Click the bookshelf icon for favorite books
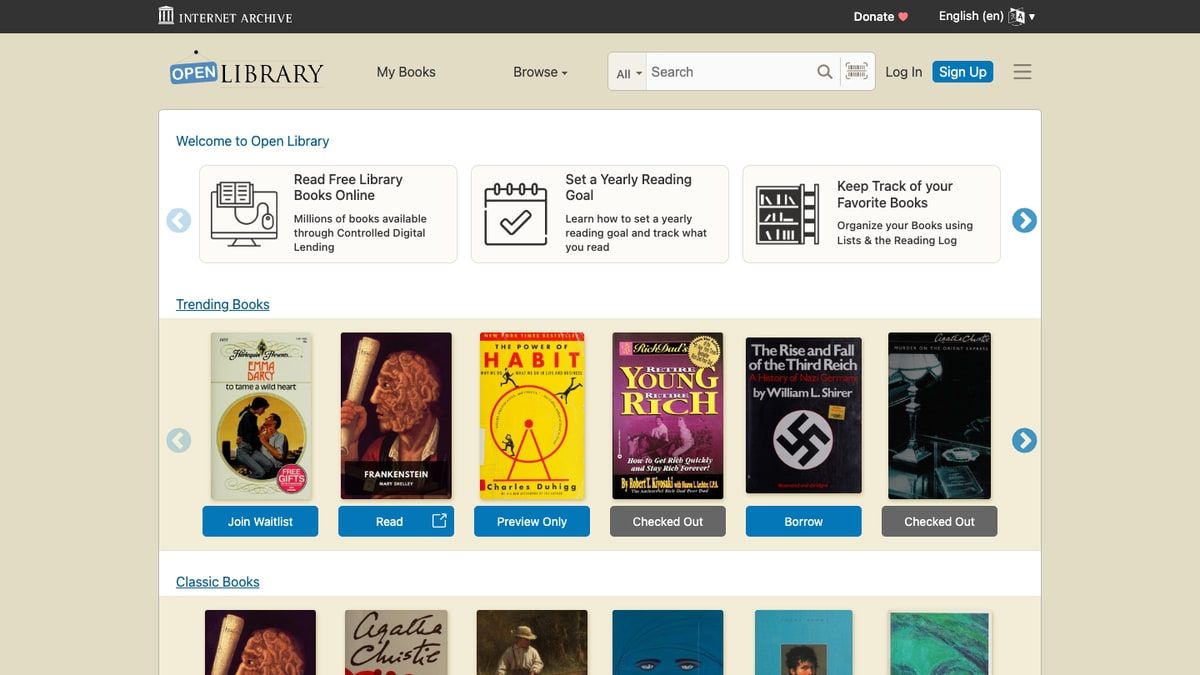Image resolution: width=1200 pixels, height=675 pixels. (788, 214)
